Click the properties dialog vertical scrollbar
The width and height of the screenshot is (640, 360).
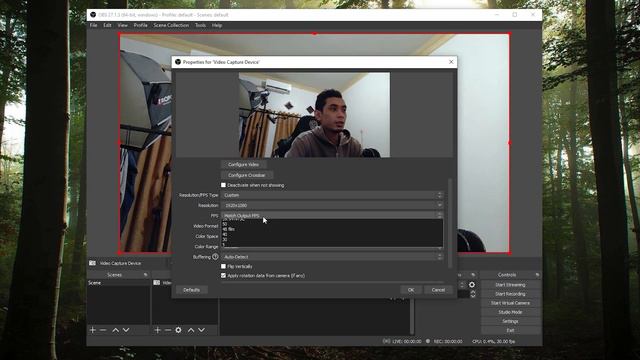[450, 223]
